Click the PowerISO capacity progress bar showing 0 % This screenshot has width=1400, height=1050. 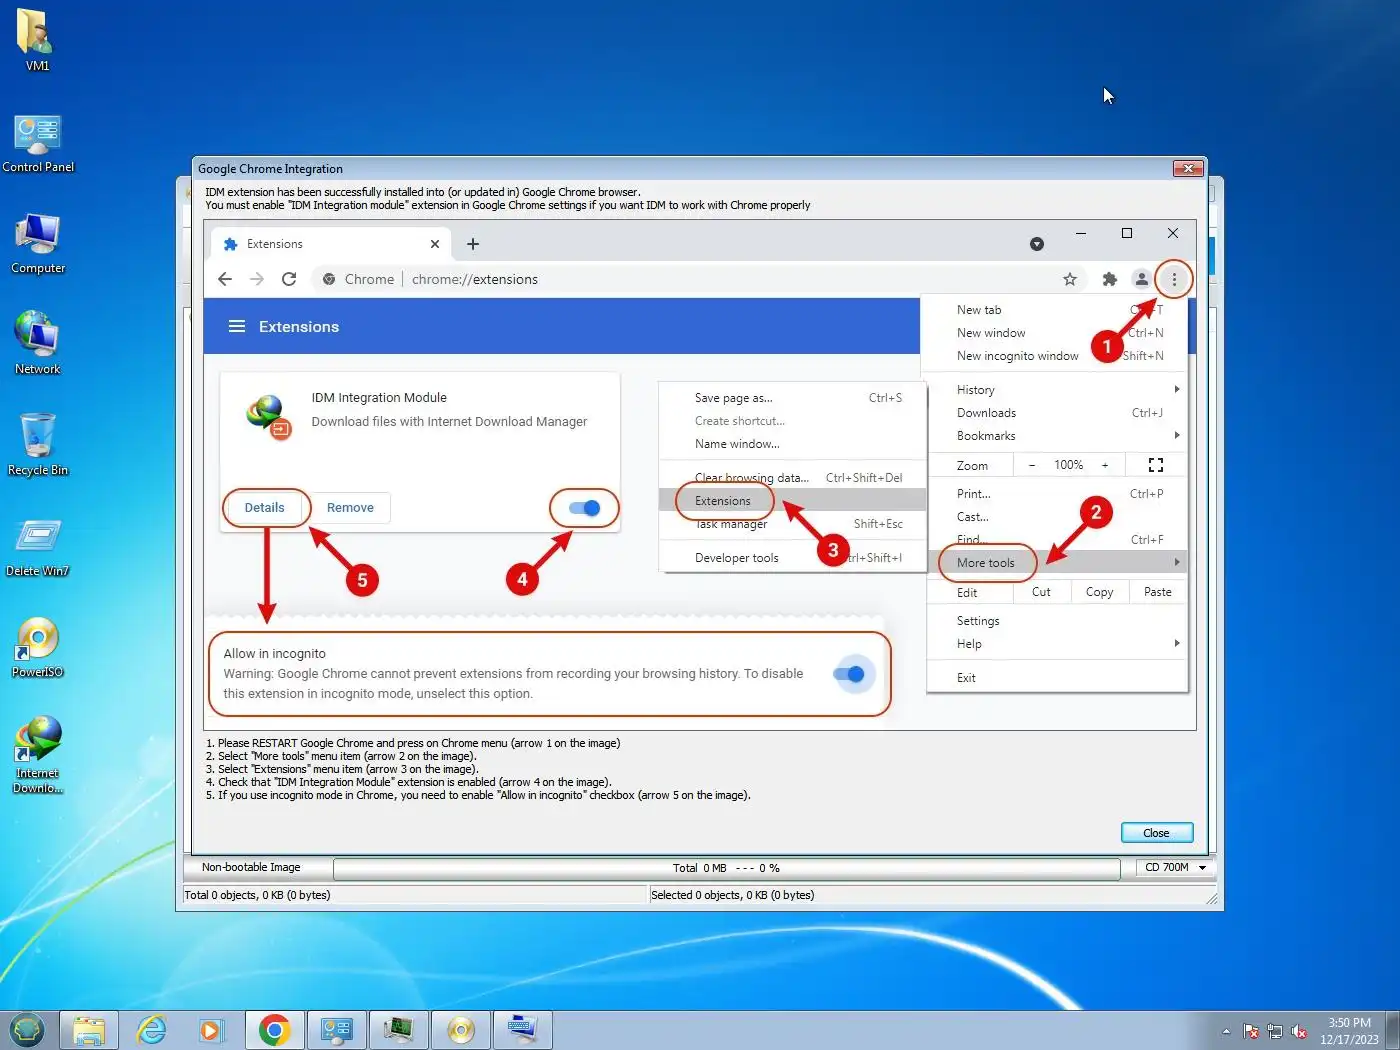click(726, 868)
